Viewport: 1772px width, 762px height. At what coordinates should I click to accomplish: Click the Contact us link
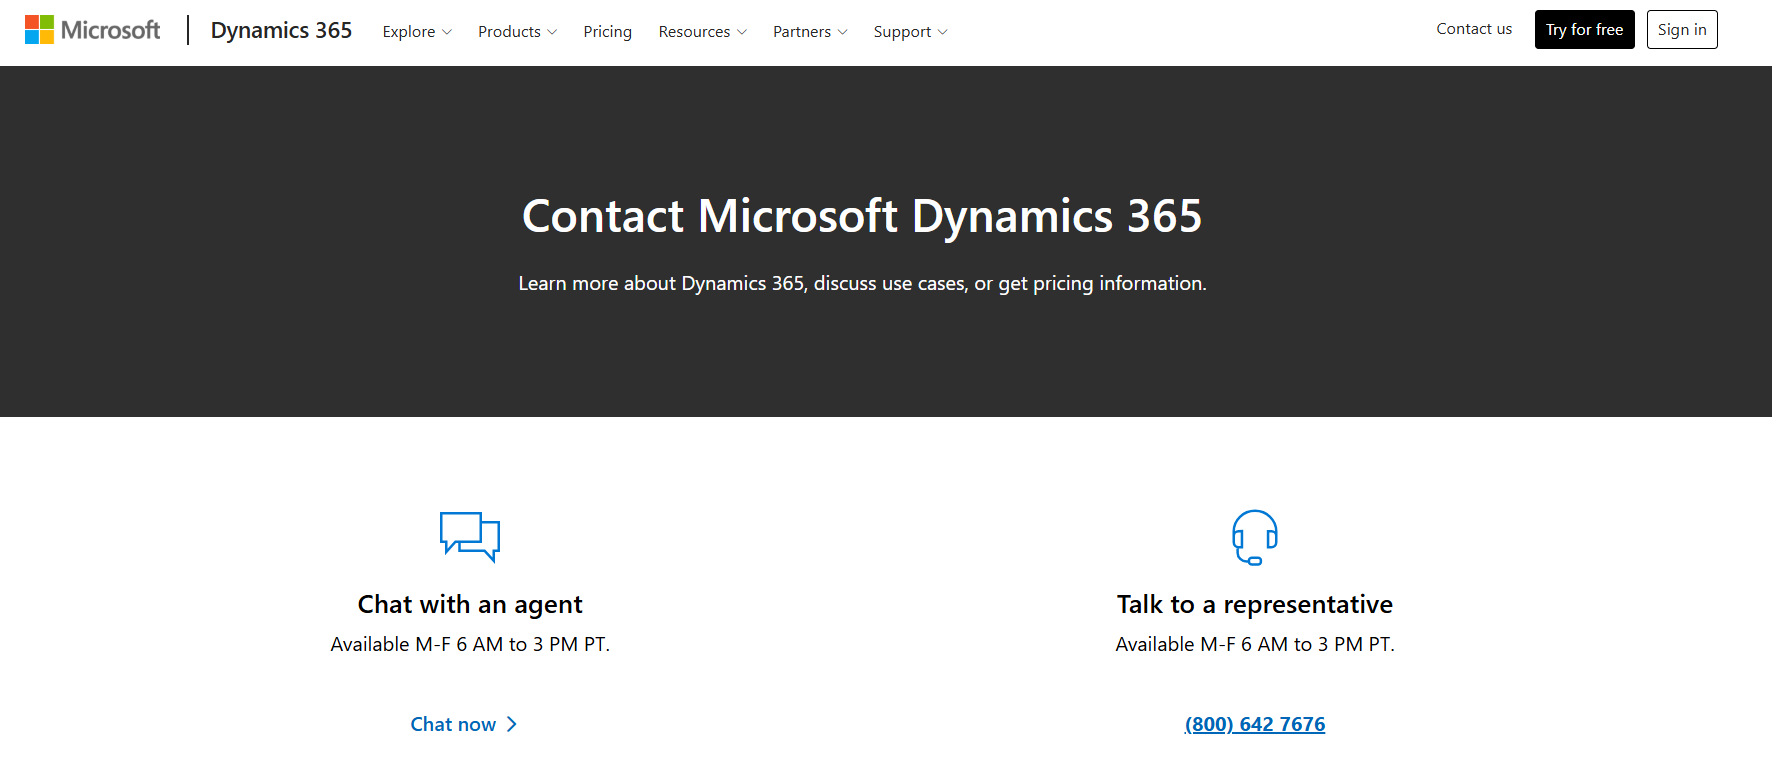click(1474, 29)
